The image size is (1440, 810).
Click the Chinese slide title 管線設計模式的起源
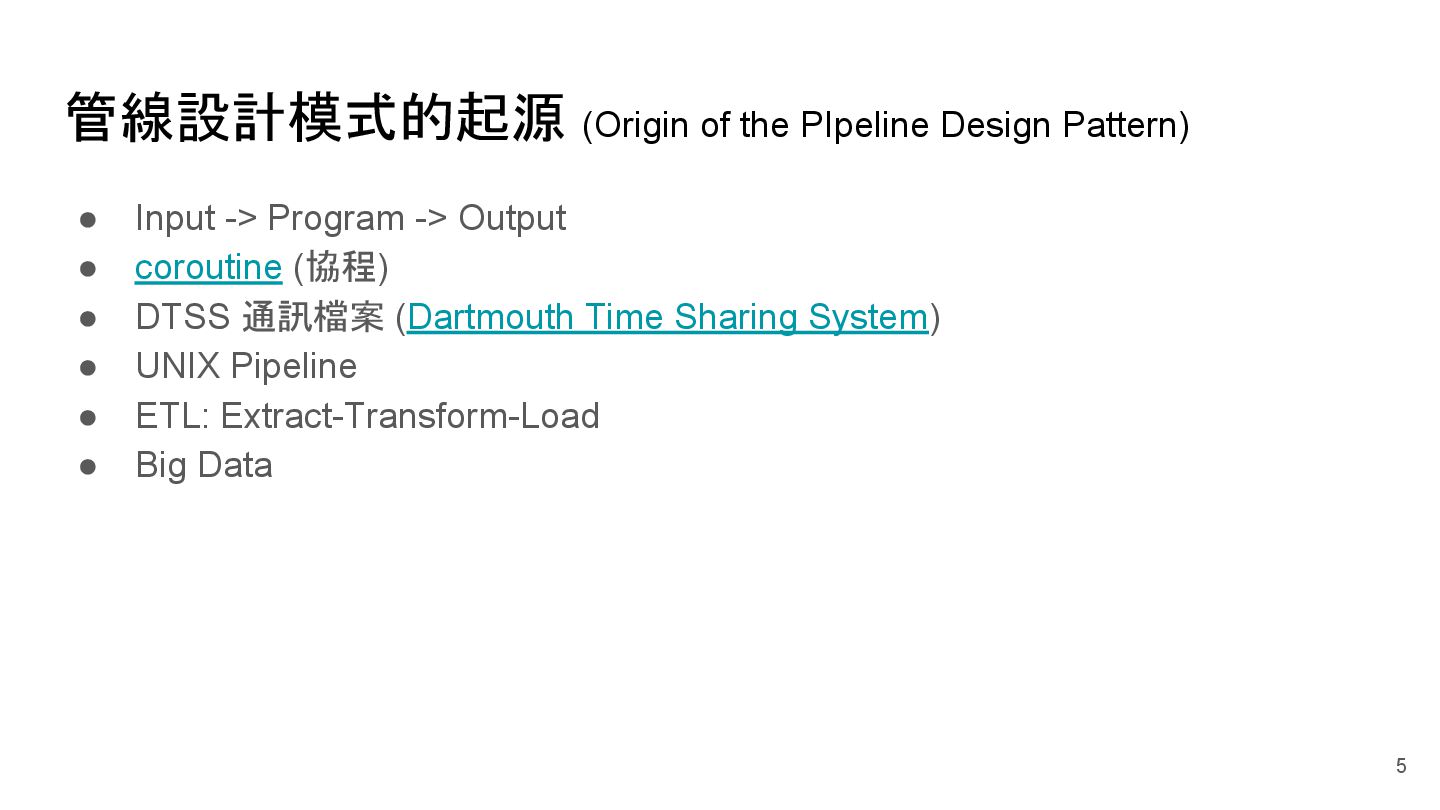(315, 119)
